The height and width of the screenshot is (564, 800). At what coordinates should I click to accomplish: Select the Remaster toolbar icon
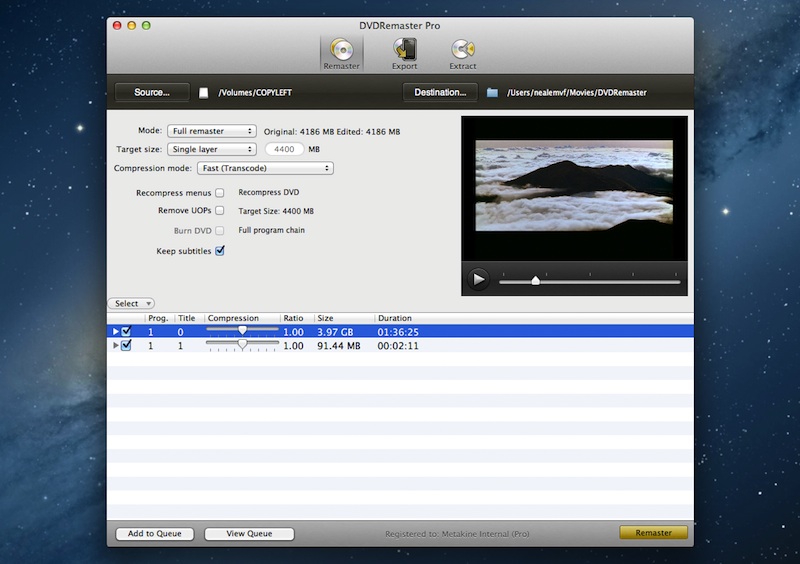341,52
